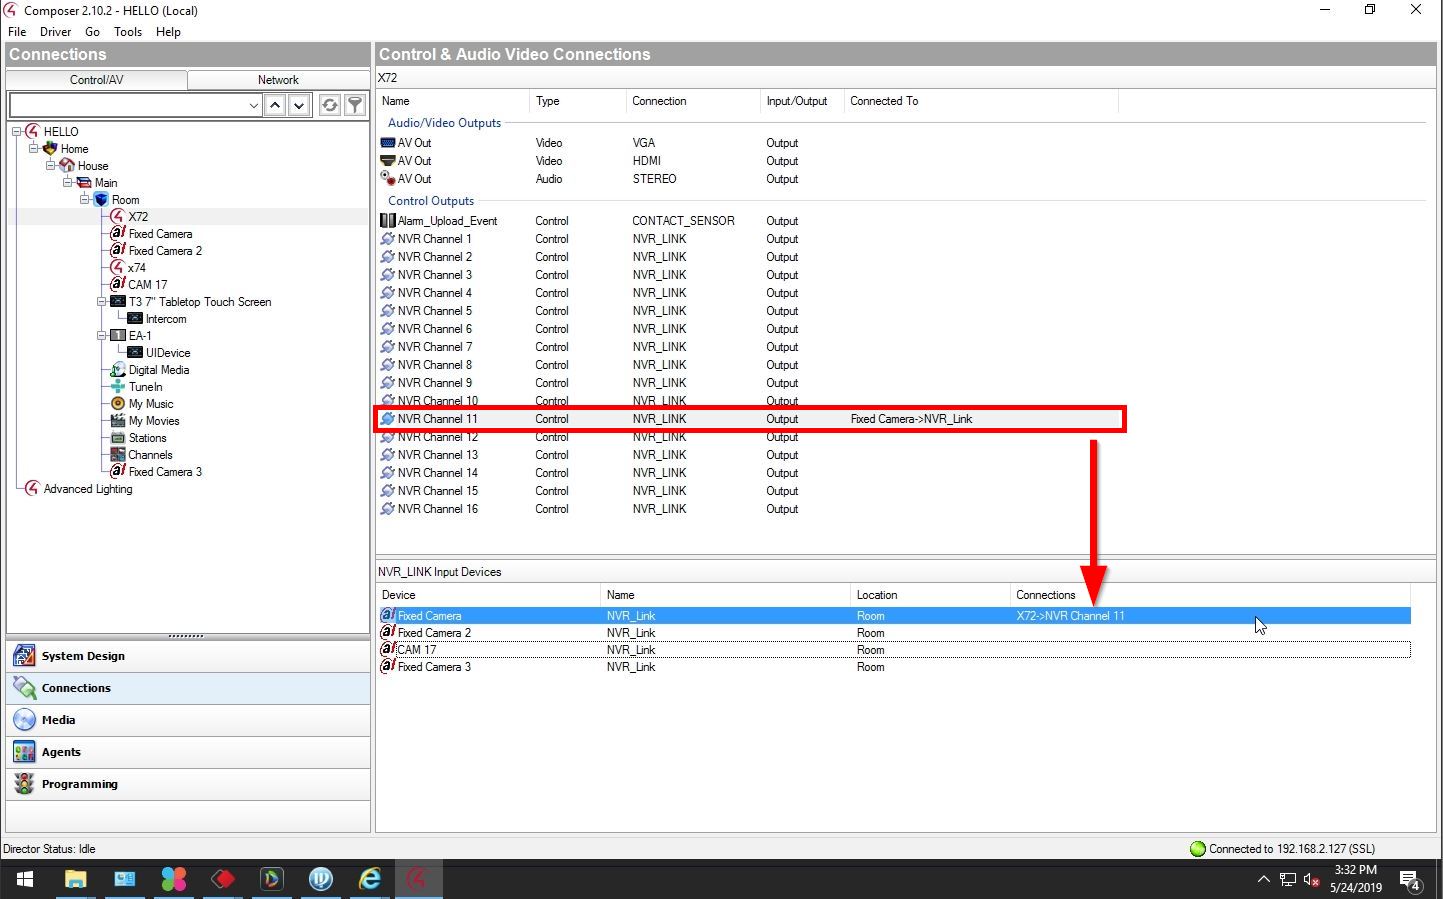Select the My Music speaker icon
Viewport: 1443px width, 899px height.
tap(118, 404)
